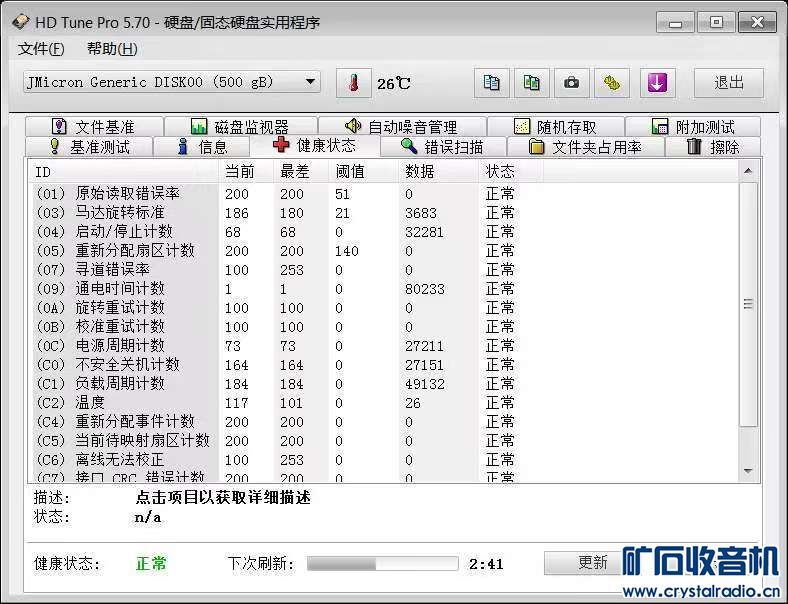The image size is (788, 604).
Task: Select the (C4) 重新分配事件计数 row
Action: 384,422
